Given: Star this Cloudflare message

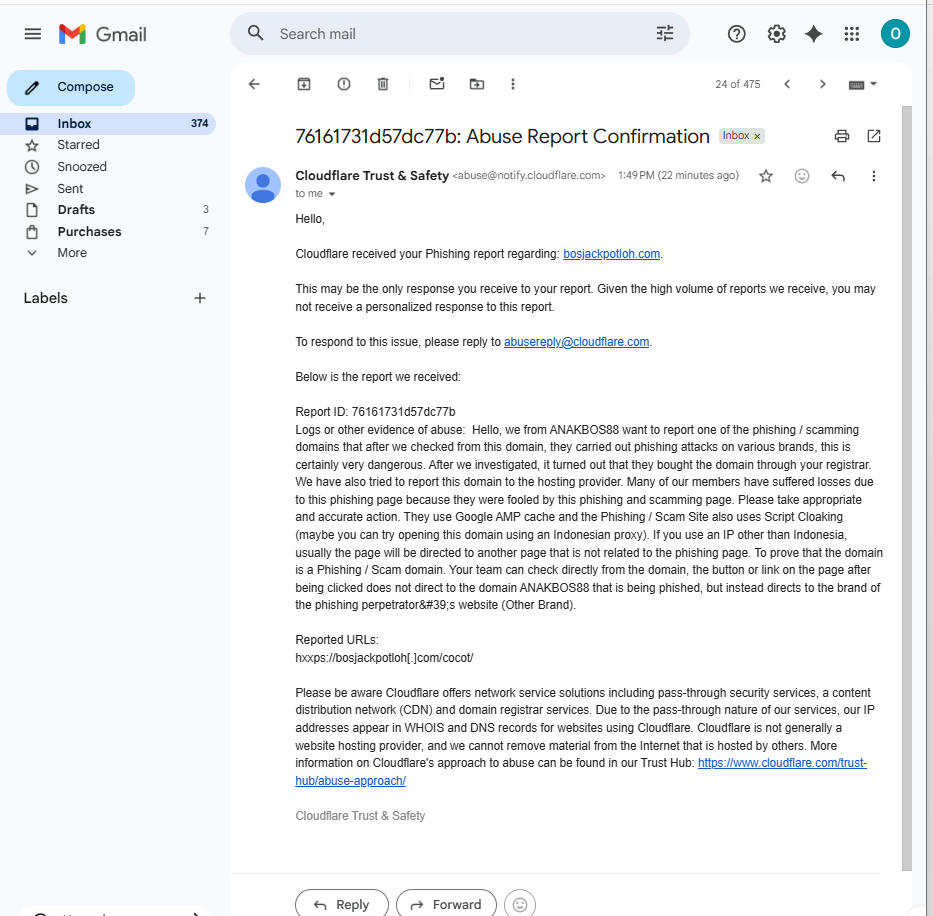Looking at the screenshot, I should point(766,176).
